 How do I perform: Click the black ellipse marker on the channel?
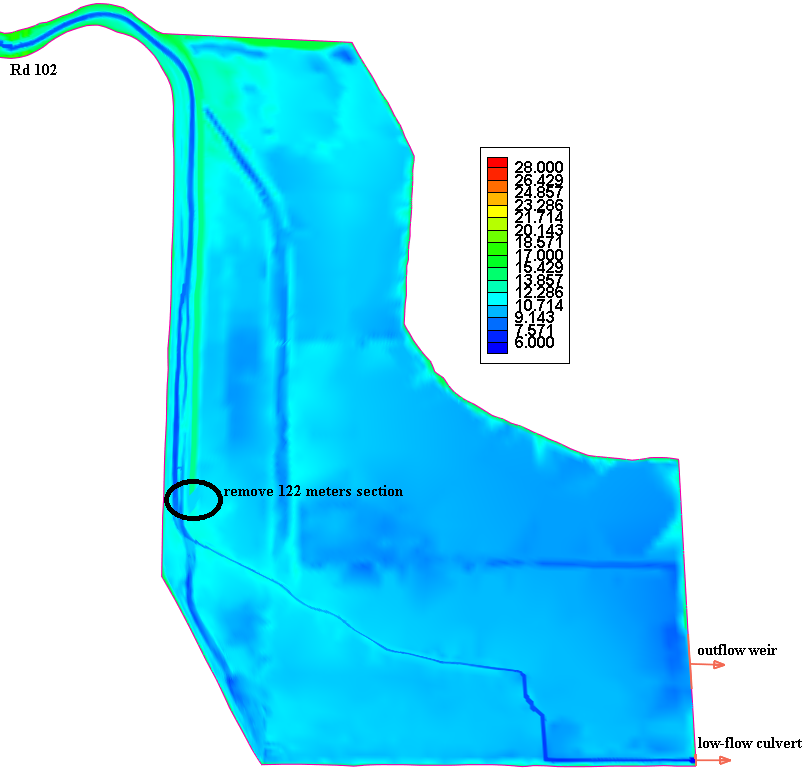pos(193,499)
